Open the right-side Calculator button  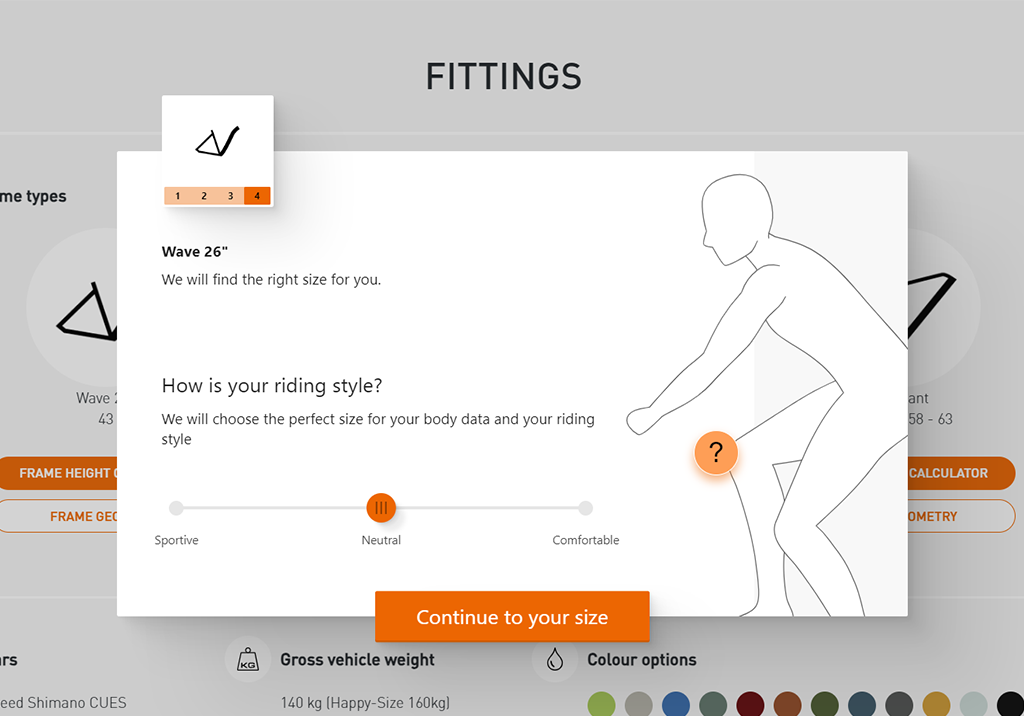(x=961, y=473)
